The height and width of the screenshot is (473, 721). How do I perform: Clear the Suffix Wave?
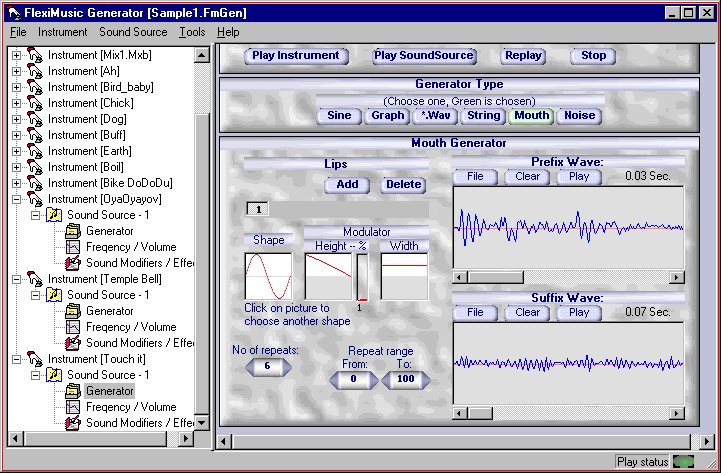click(527, 313)
